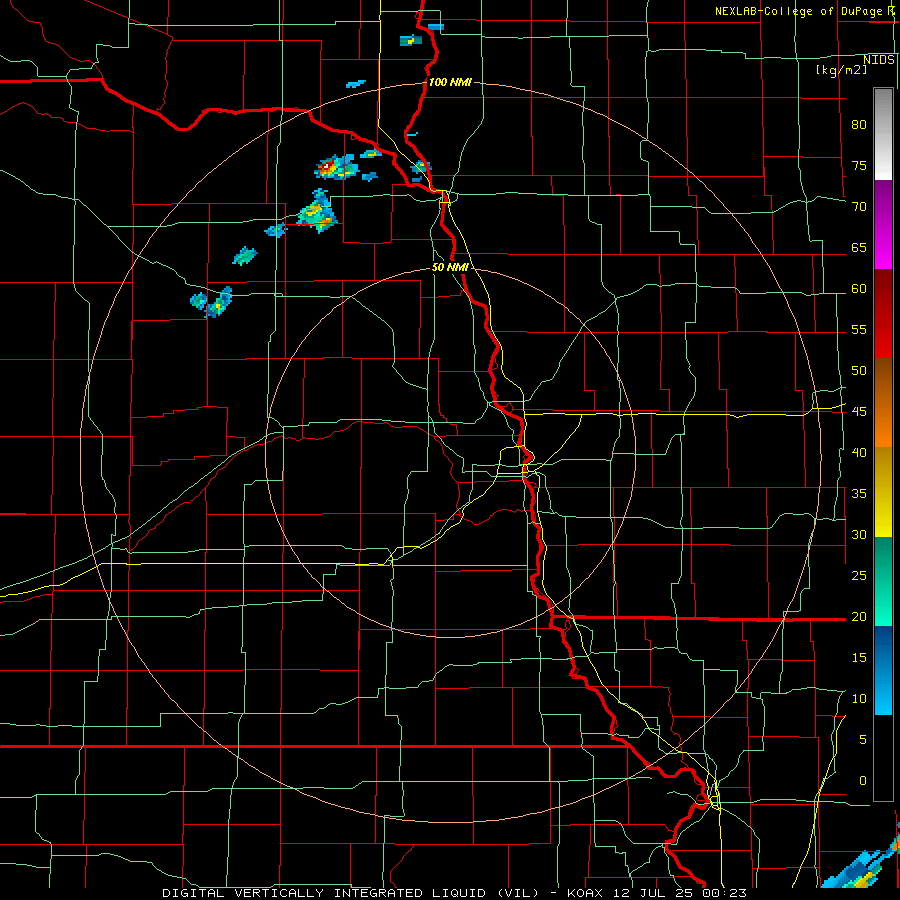900x900 pixels.
Task: Select the orange-brown segment of the color scale
Action: tap(883, 403)
